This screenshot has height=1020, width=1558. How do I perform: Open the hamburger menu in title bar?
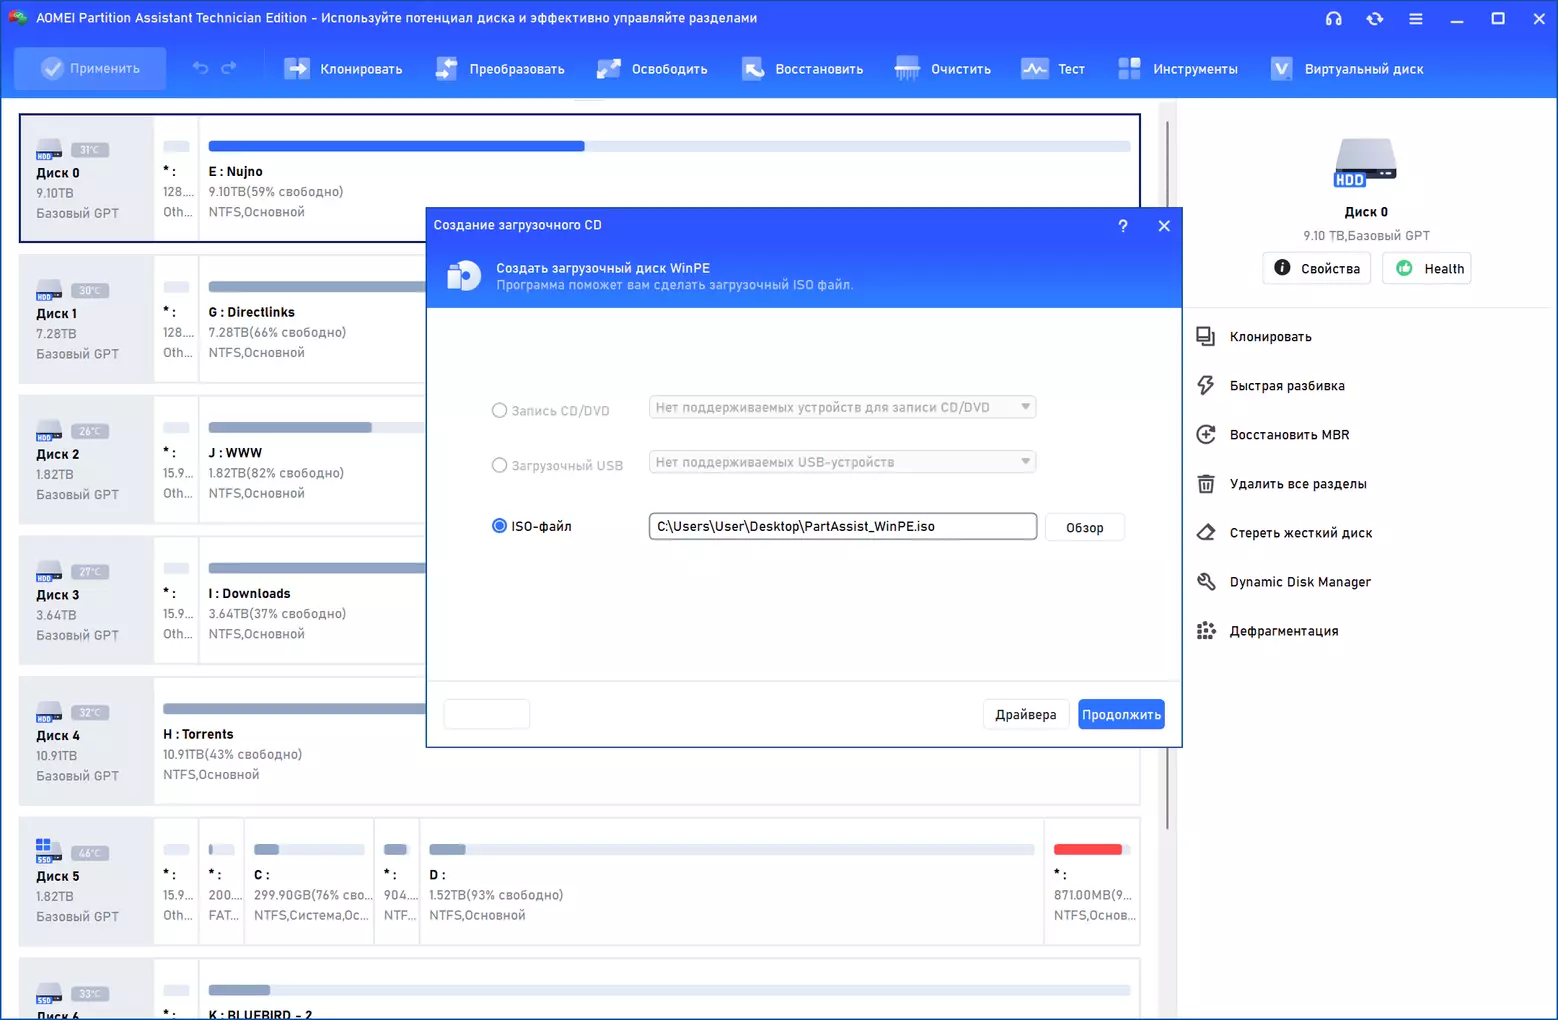coord(1415,19)
